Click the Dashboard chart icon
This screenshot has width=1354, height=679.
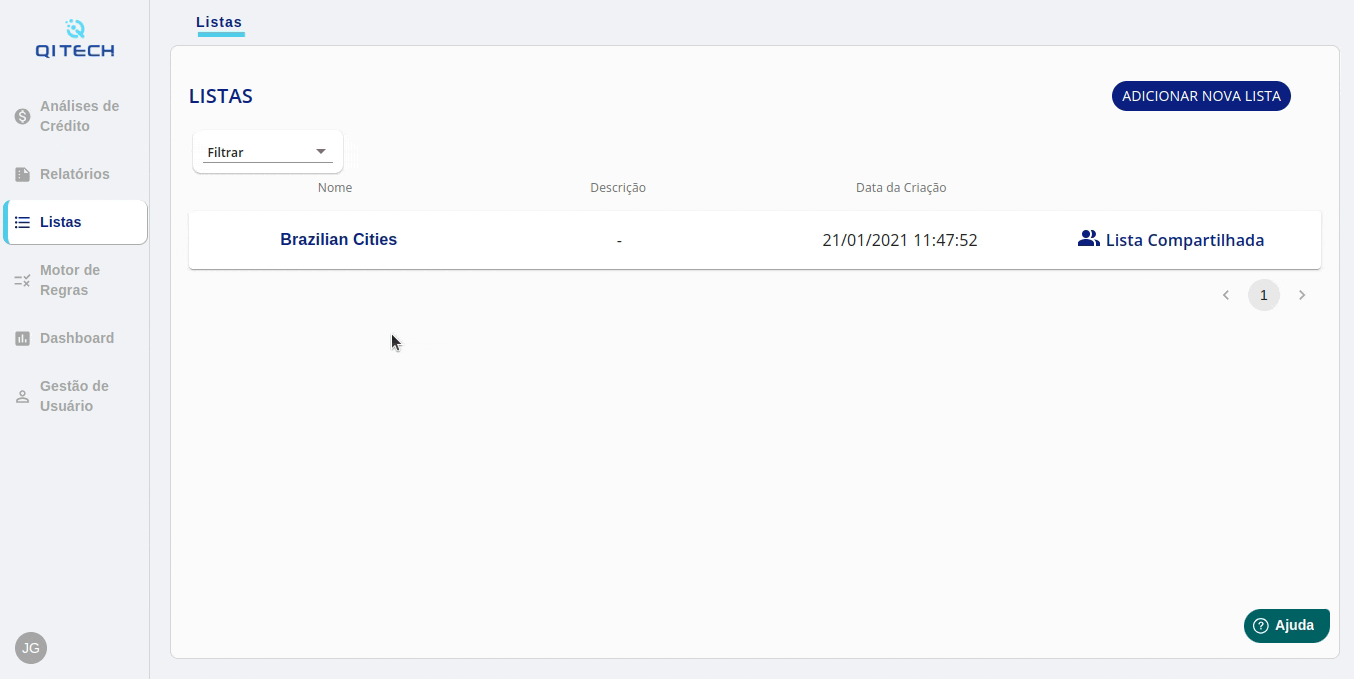coord(22,339)
